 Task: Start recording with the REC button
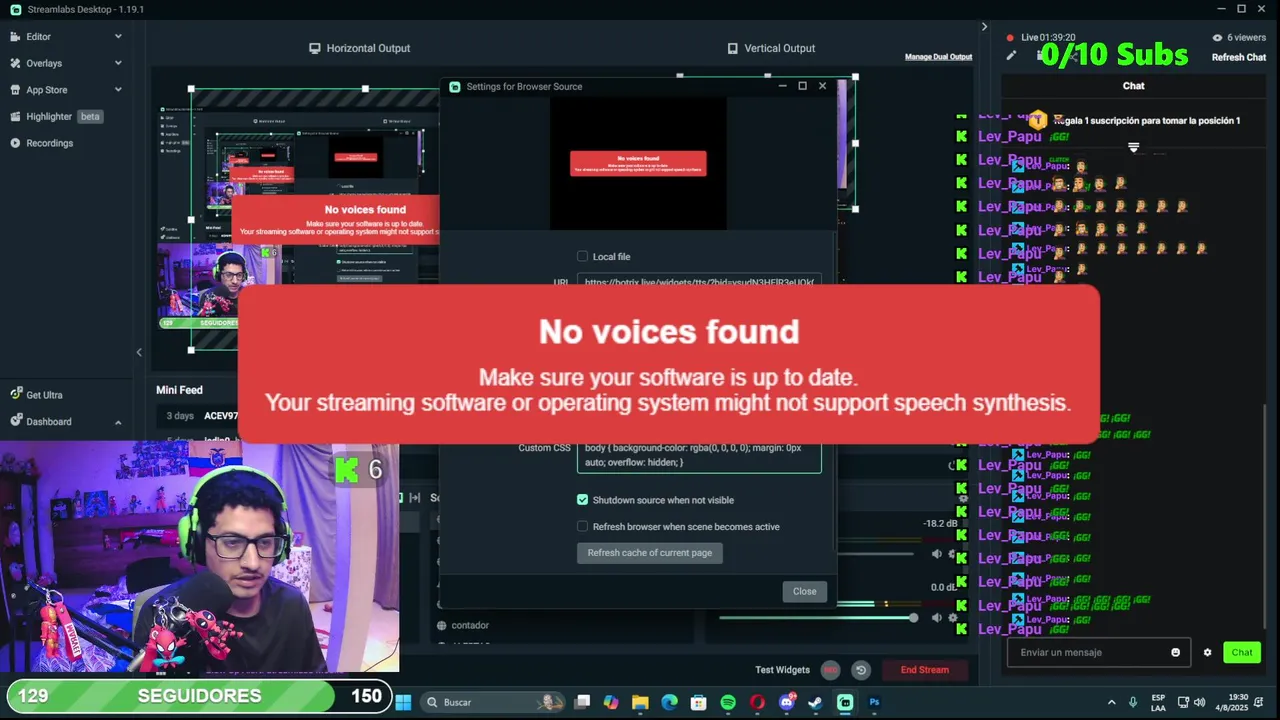[830, 670]
